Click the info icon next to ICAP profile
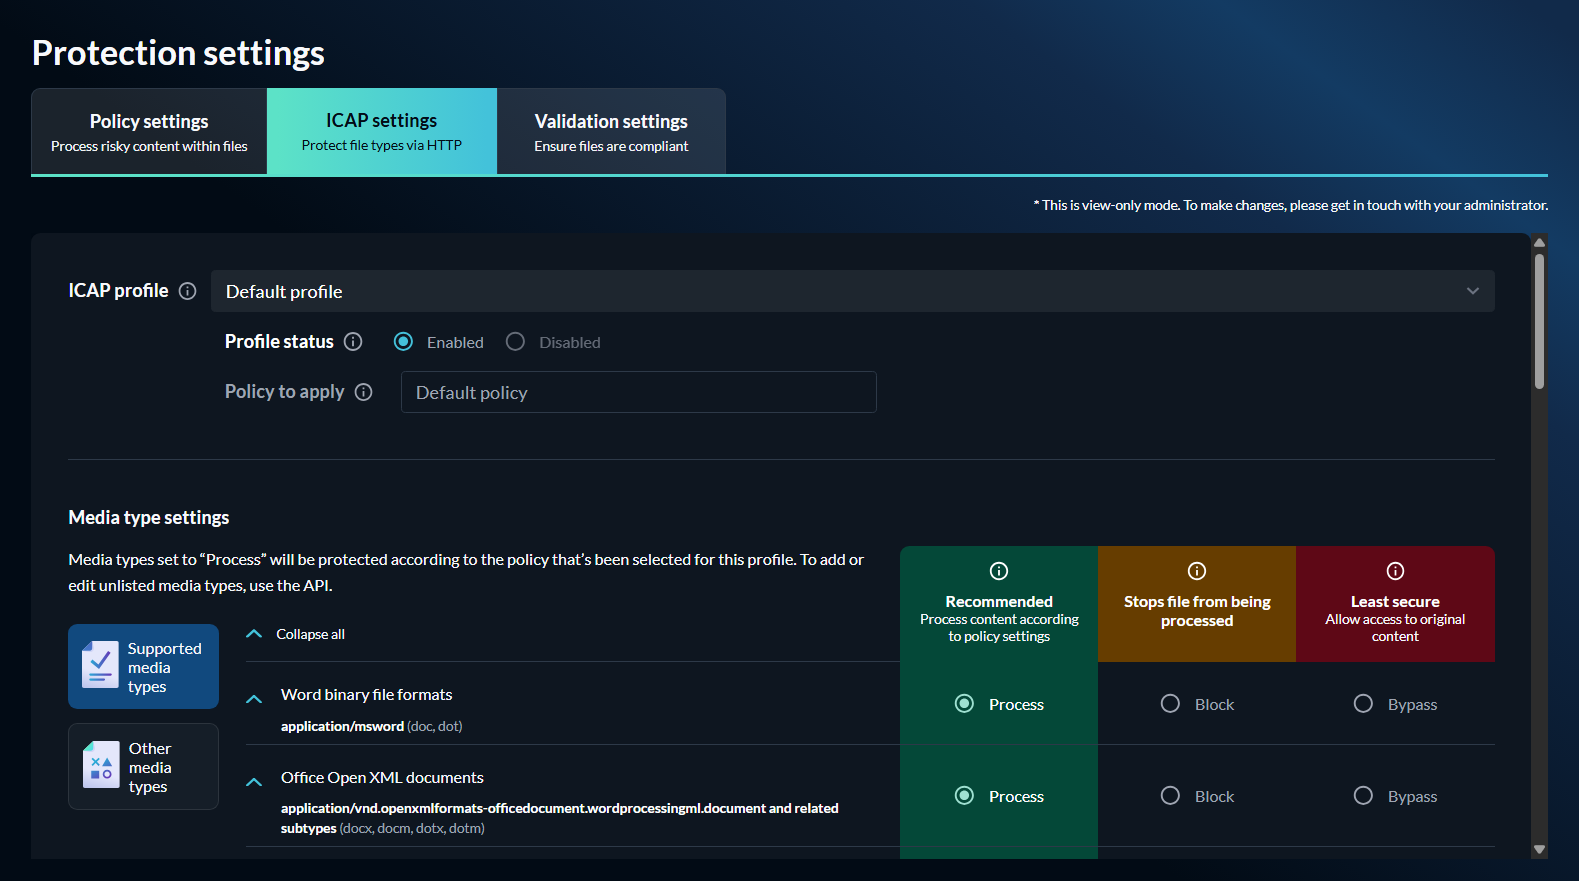This screenshot has height=881, width=1579. click(x=187, y=291)
